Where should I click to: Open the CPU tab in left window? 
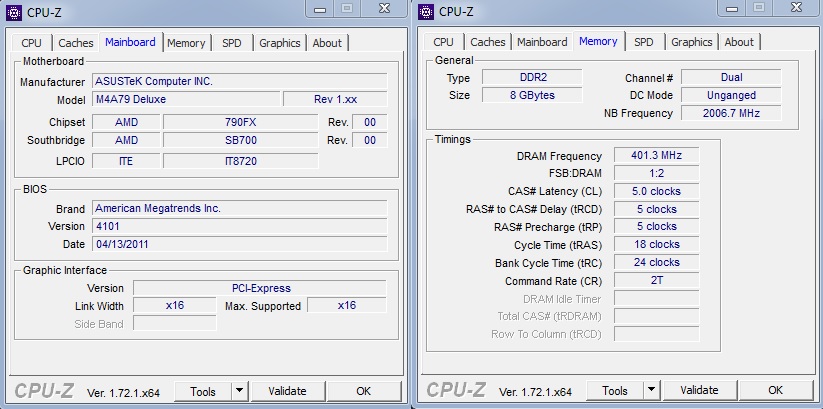(x=31, y=43)
